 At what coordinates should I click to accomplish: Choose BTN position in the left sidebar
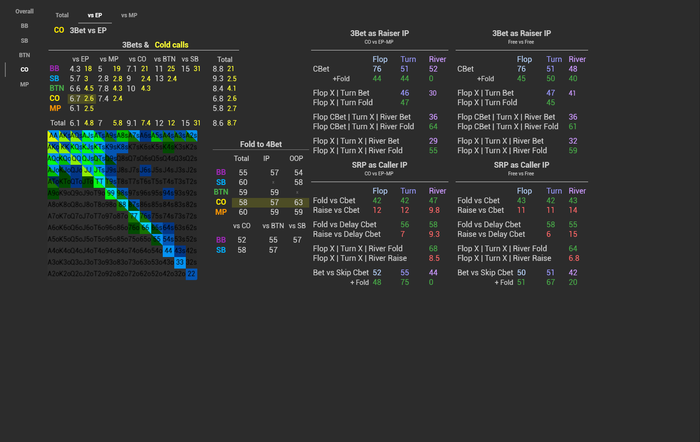[24, 55]
